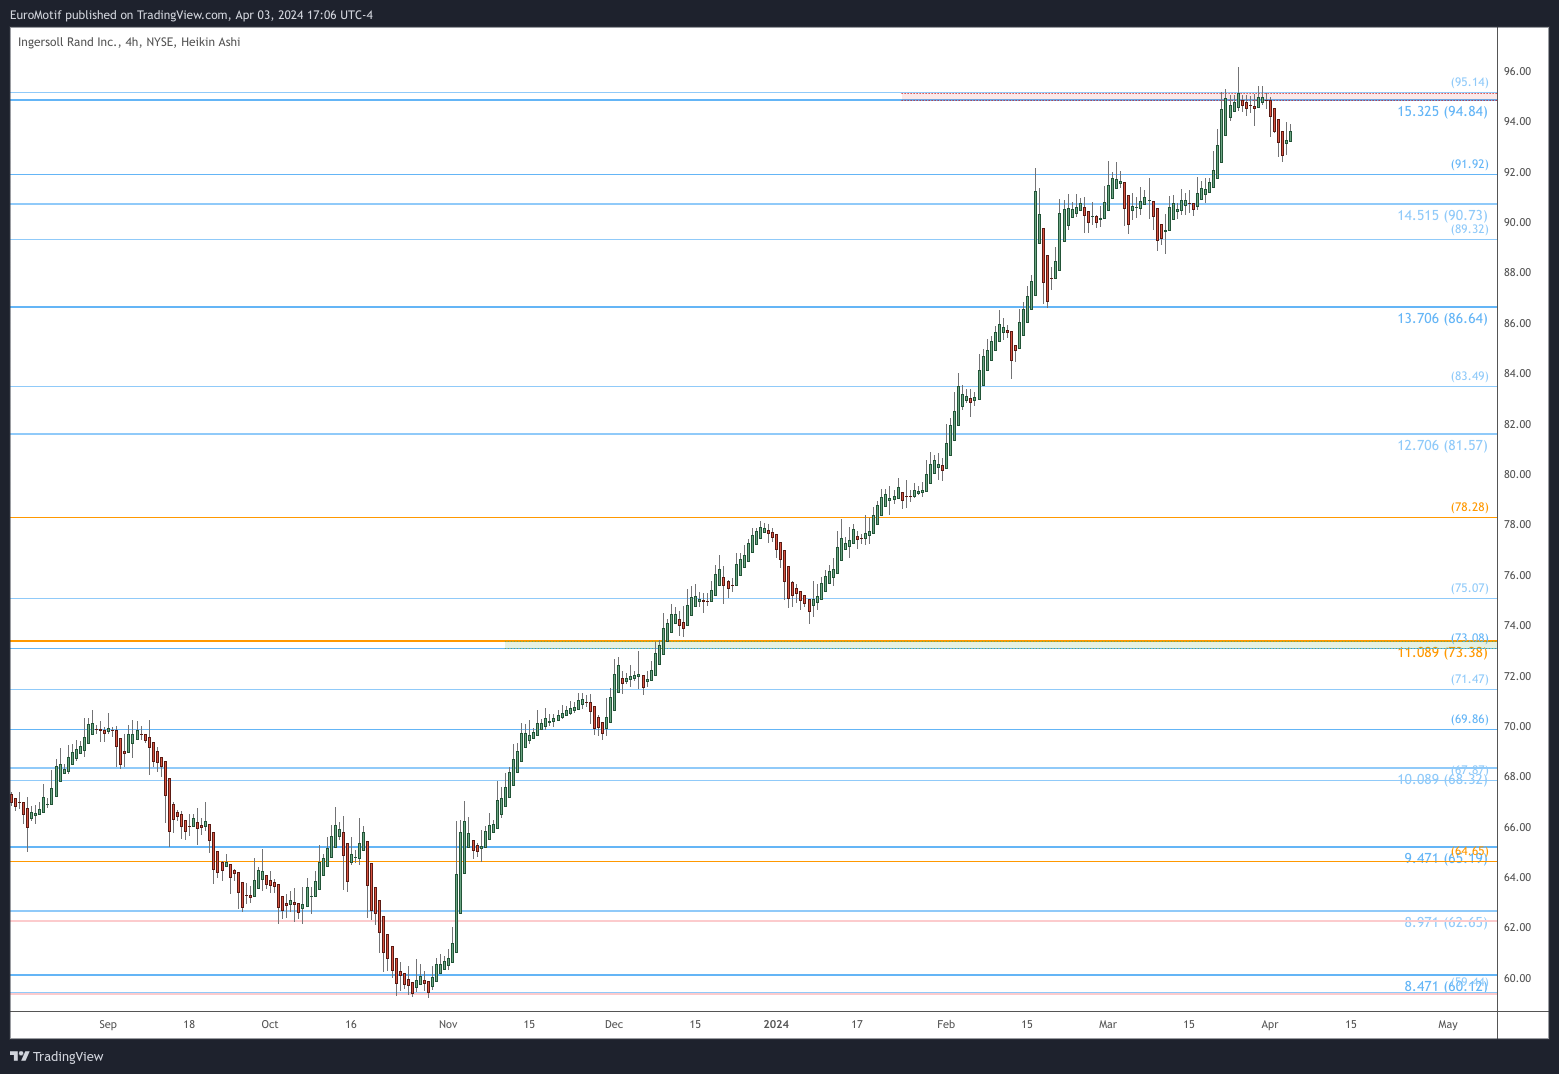Click the EuroMotif published on TradingView.com header
This screenshot has height=1074, width=1559.
click(191, 15)
